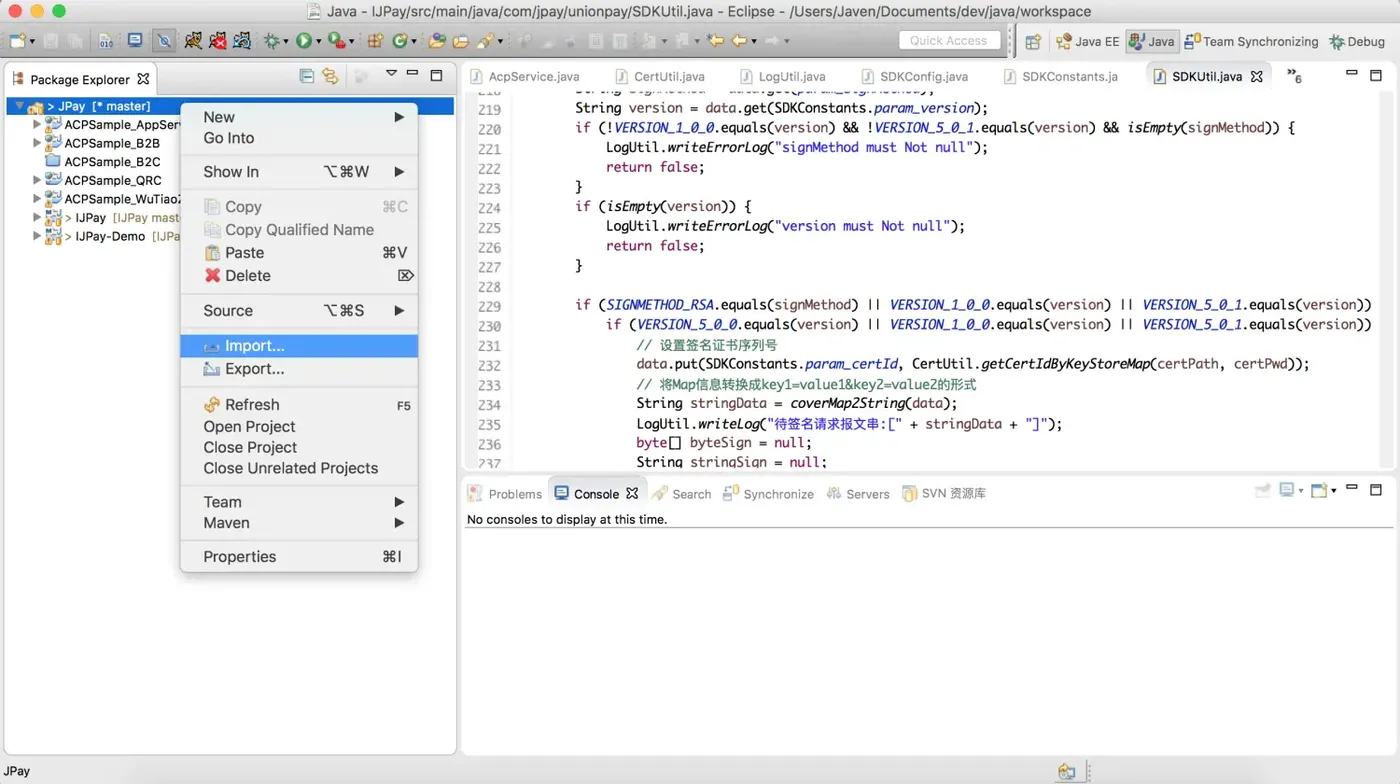This screenshot has width=1400, height=784.
Task: Click Collapse All in Package Explorer
Action: coord(307,76)
